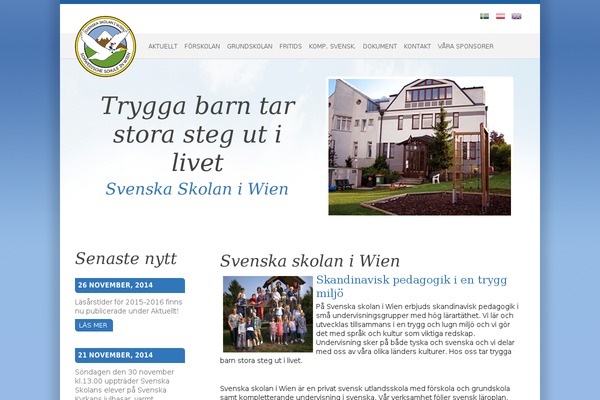Switch language via the Swedish flag icon
This screenshot has height=400, width=600.
pyautogui.click(x=484, y=16)
